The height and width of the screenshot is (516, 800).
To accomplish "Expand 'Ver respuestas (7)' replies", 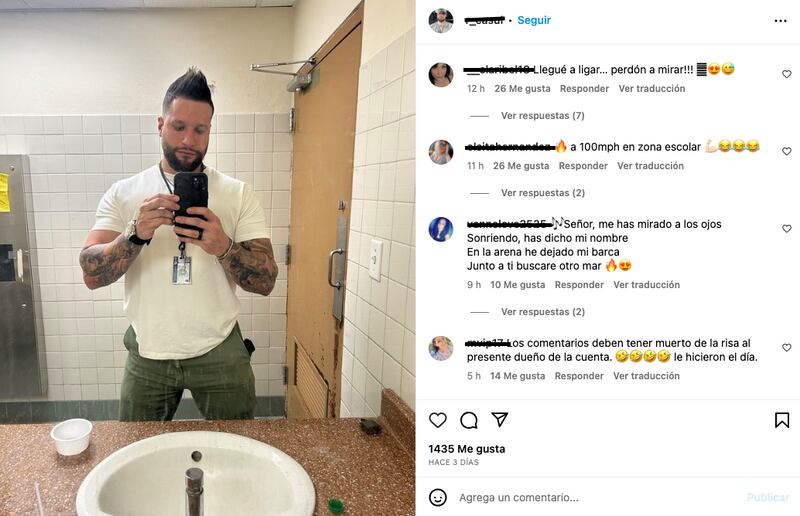I will coord(542,116).
